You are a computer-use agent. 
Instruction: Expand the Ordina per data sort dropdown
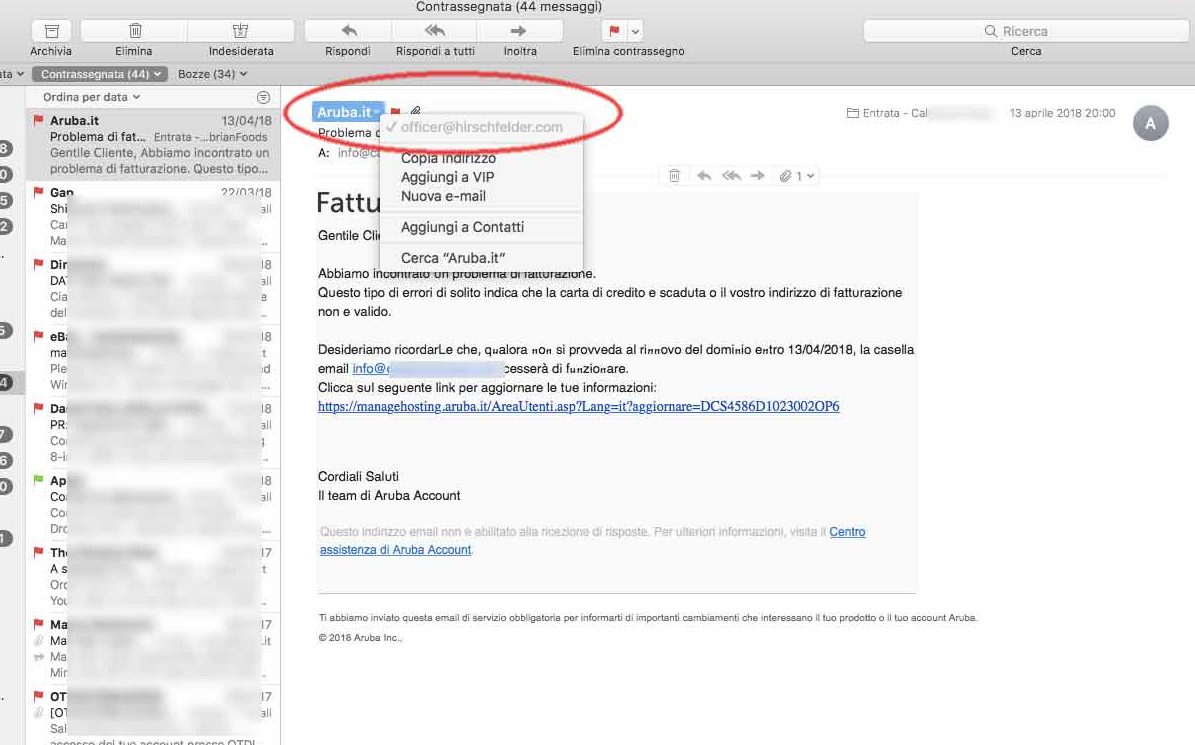91,97
